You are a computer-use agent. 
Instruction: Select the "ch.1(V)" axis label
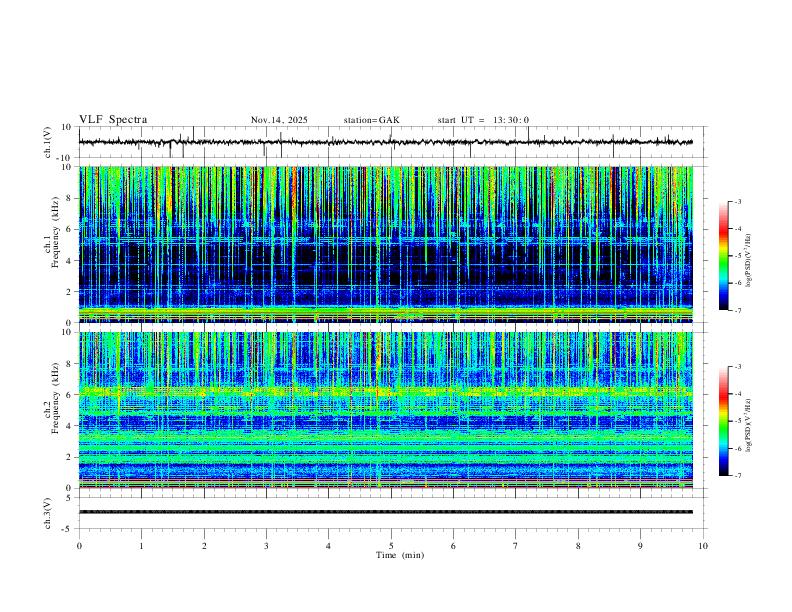pos(48,142)
